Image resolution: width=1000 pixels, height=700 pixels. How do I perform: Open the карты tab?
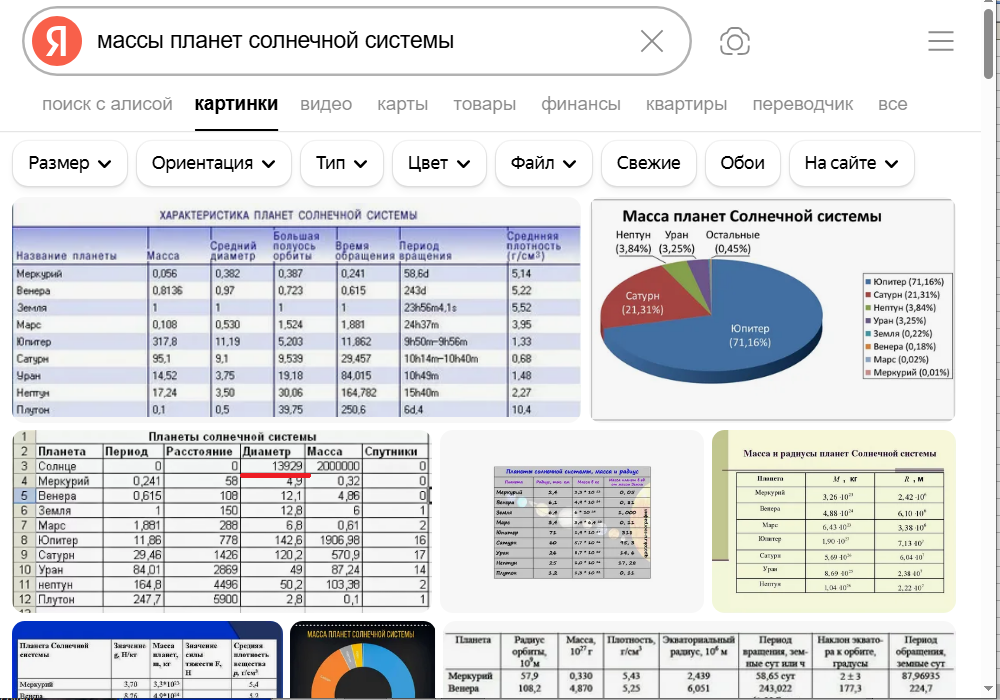point(402,104)
